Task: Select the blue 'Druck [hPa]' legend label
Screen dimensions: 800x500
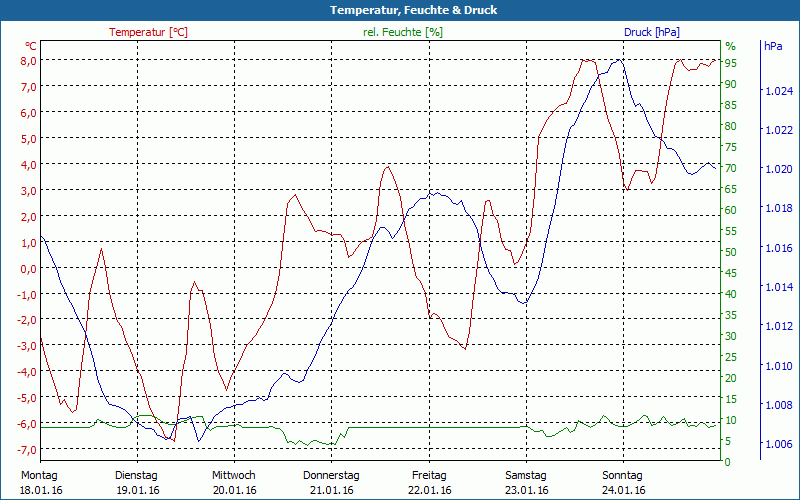Action: pyautogui.click(x=651, y=32)
